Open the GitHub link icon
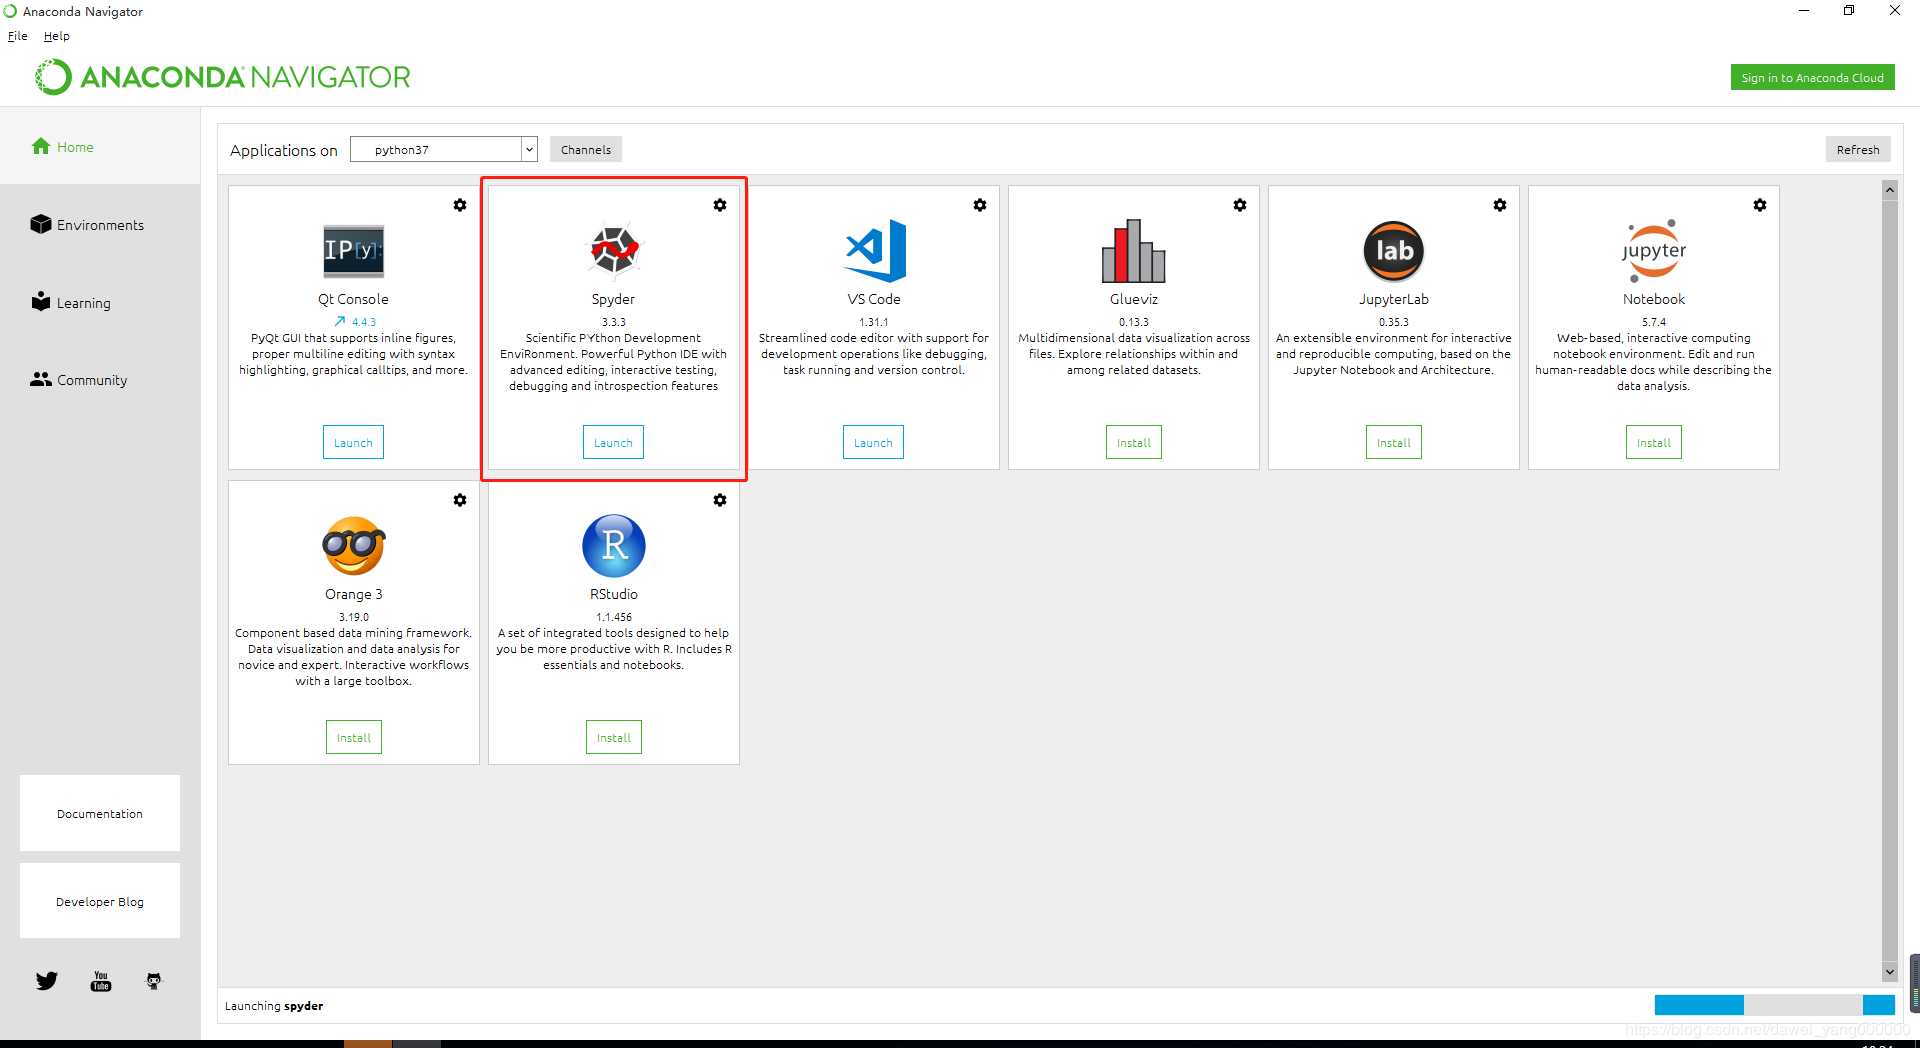The height and width of the screenshot is (1048, 1920). [x=153, y=981]
